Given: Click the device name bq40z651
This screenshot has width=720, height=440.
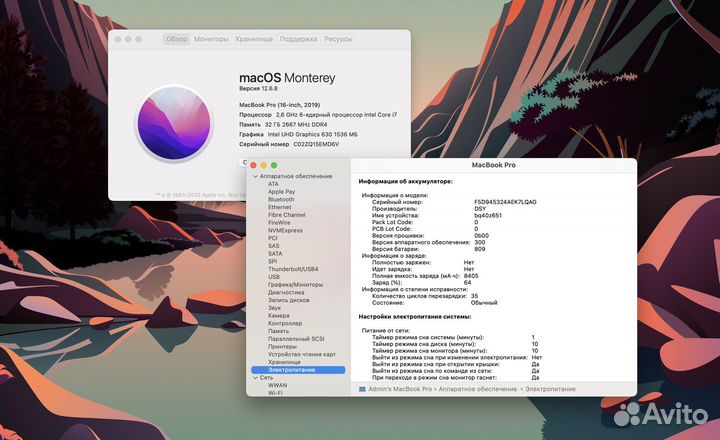Looking at the screenshot, I should click(488, 215).
